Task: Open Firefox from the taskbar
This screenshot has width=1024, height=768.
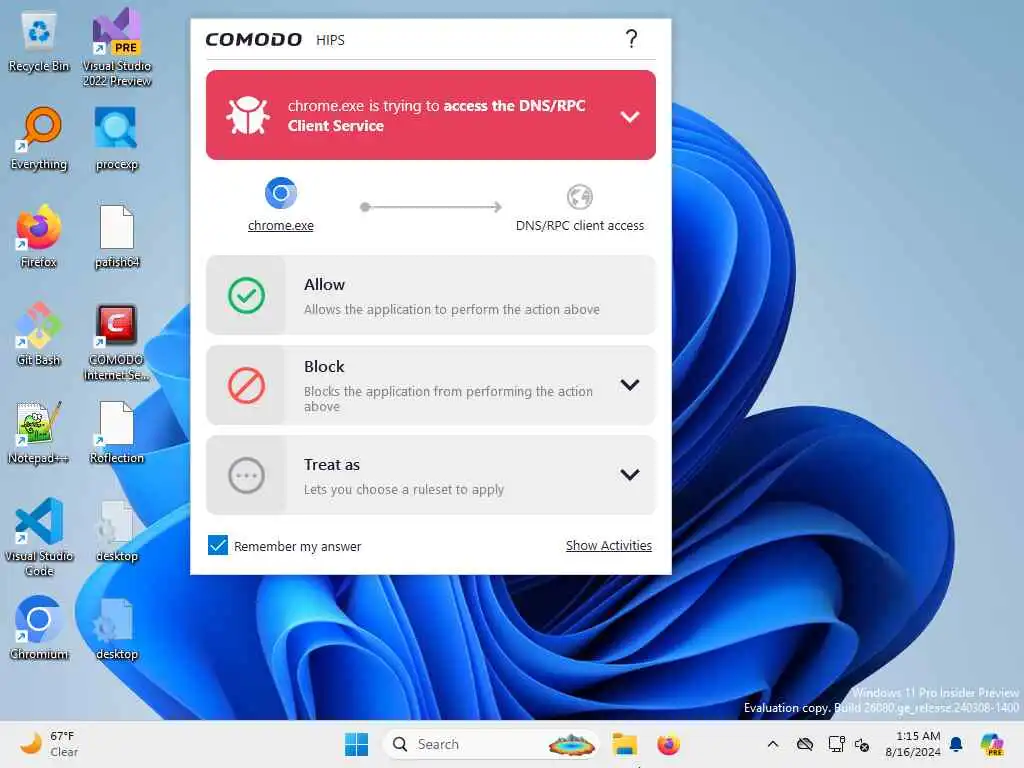Action: [668, 744]
